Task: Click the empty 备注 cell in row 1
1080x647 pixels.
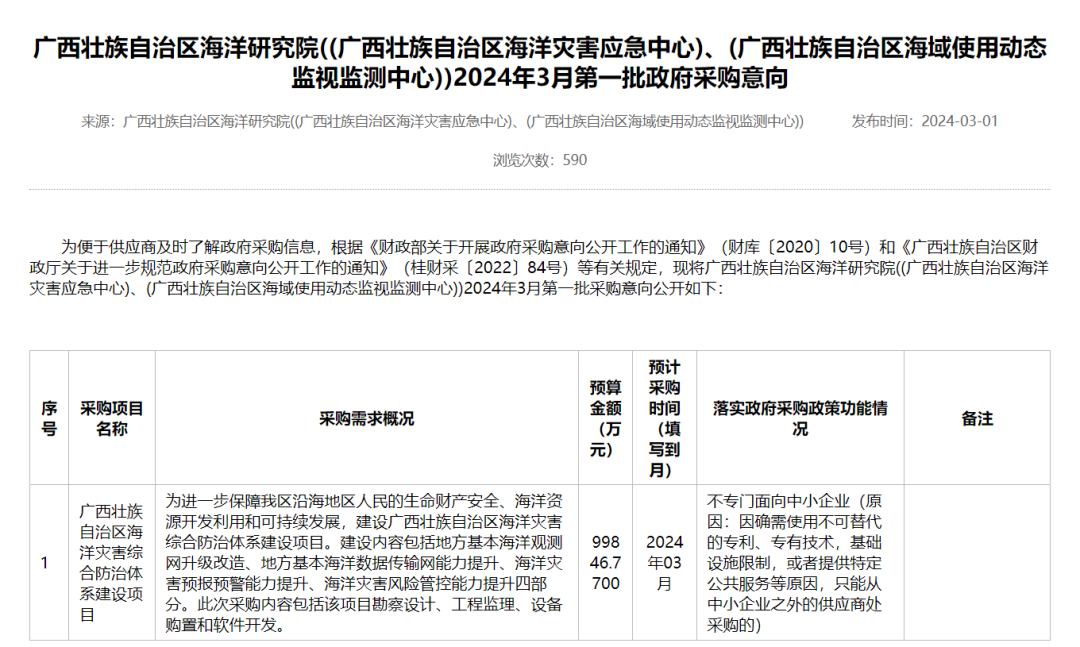Action: tap(977, 563)
